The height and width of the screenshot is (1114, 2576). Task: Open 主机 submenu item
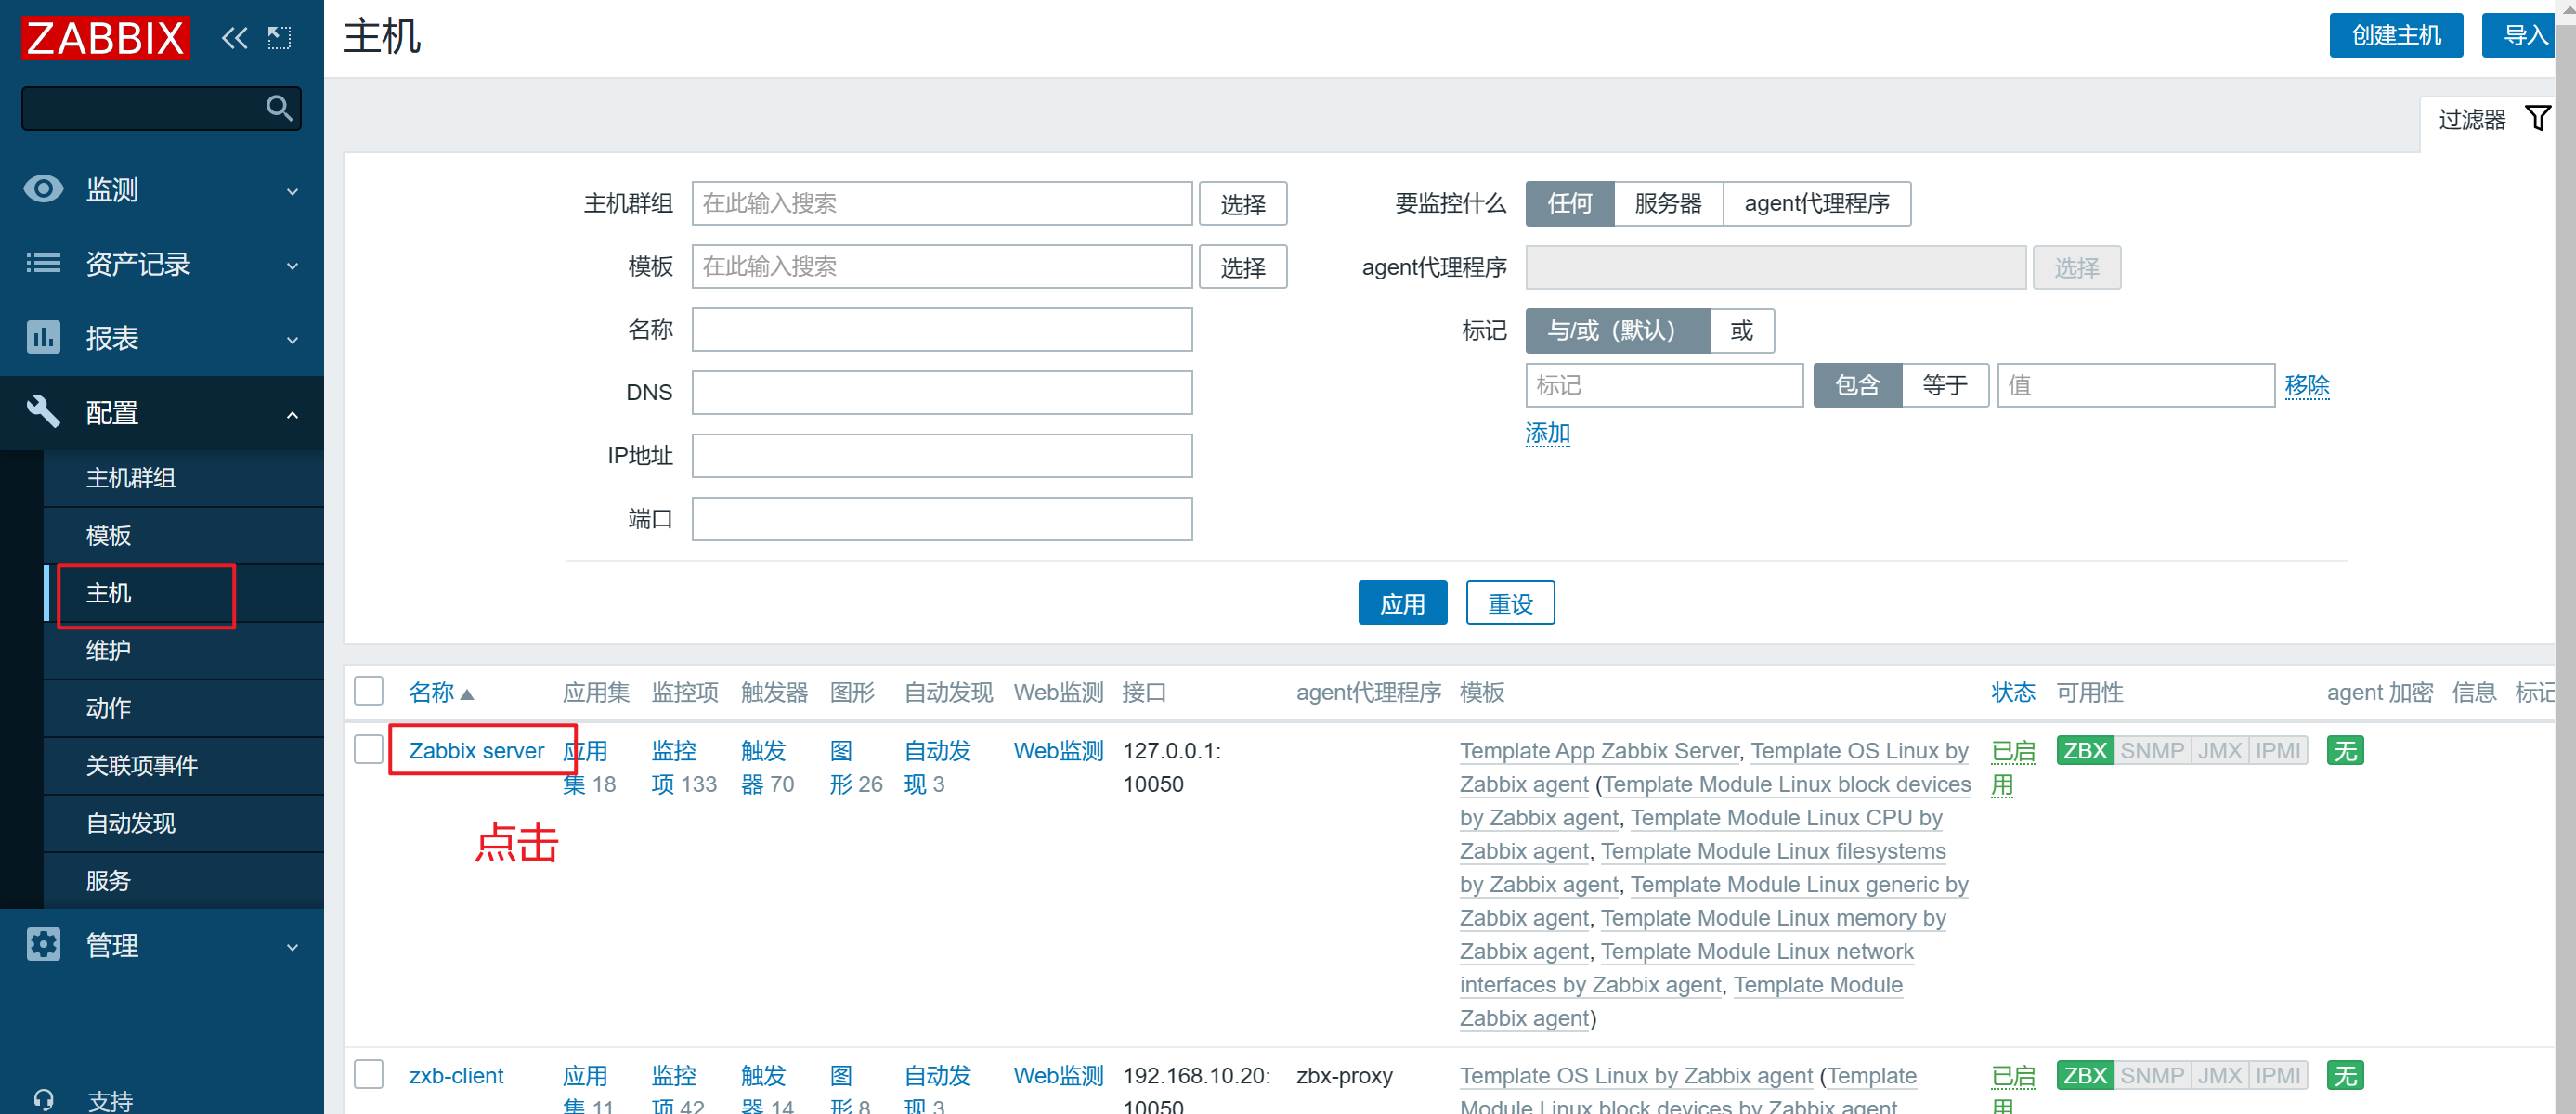(183, 593)
